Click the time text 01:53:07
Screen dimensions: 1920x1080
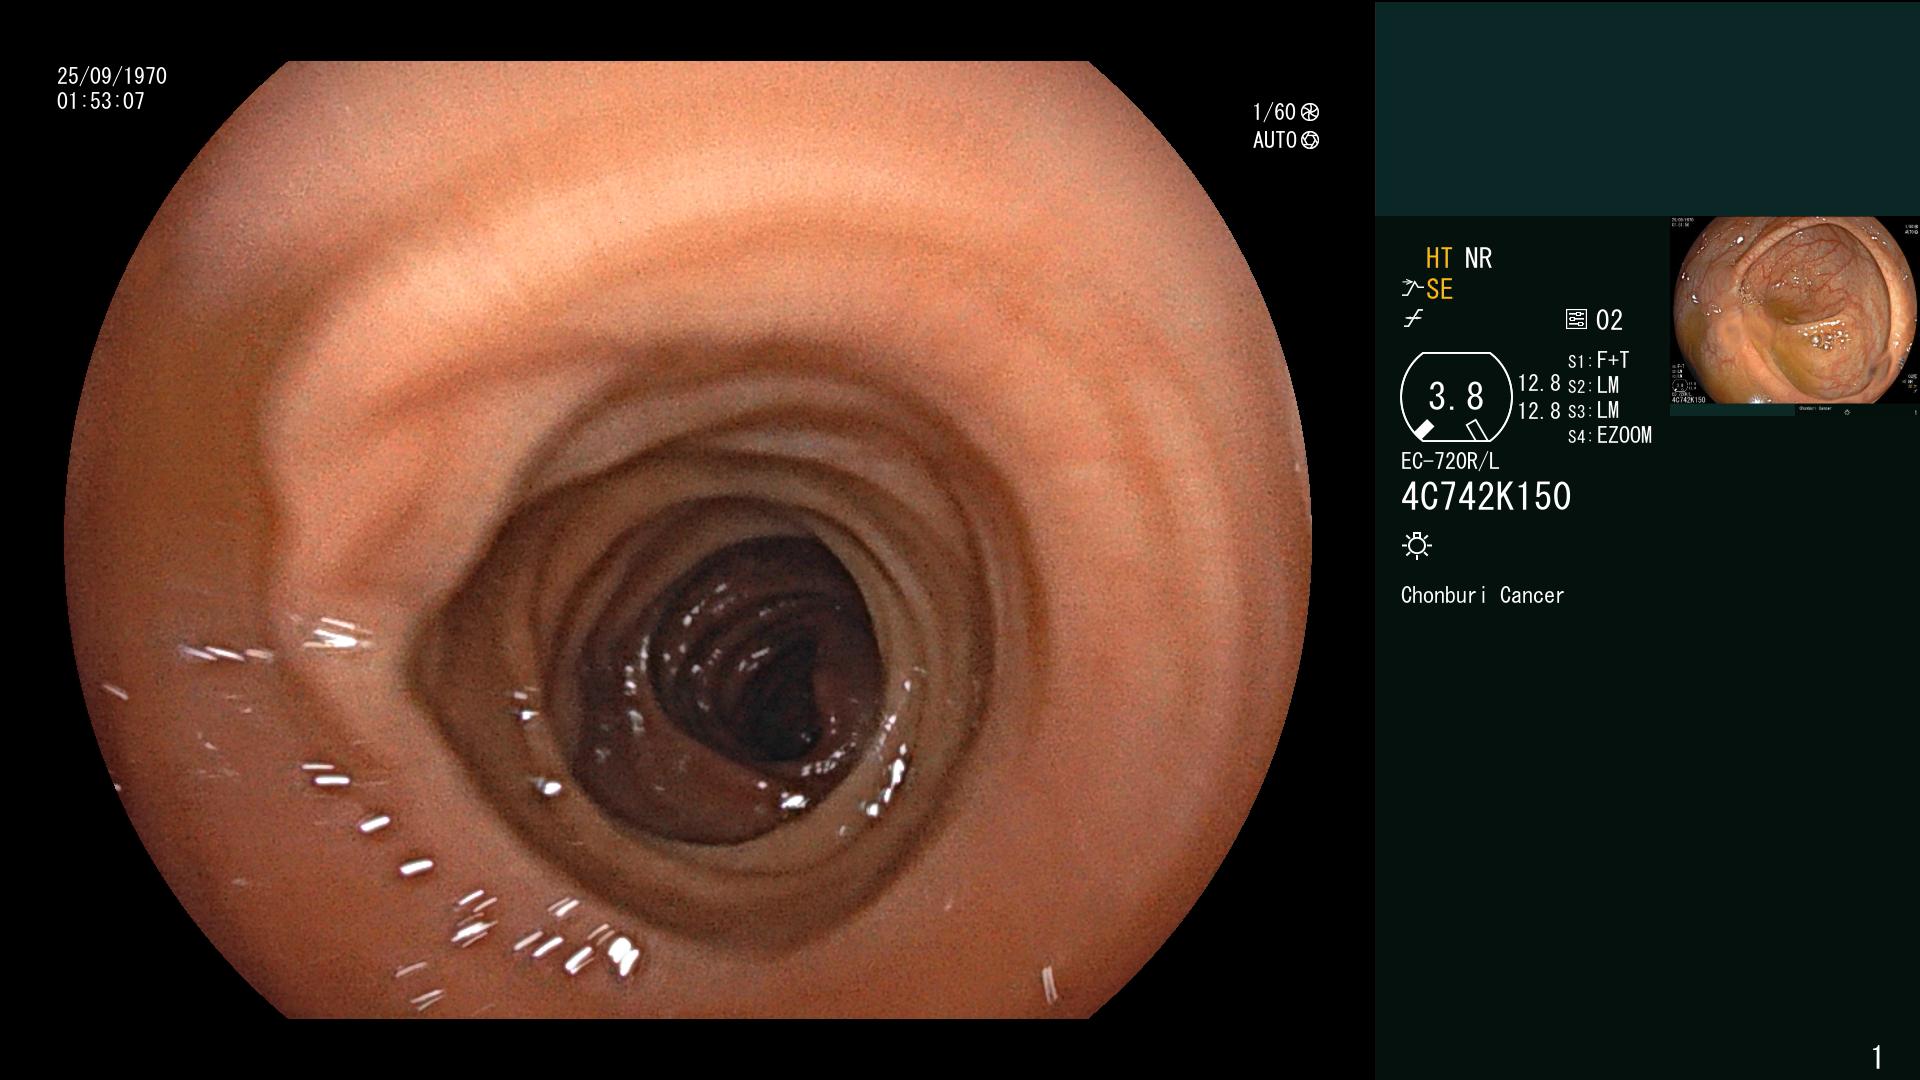pyautogui.click(x=101, y=101)
